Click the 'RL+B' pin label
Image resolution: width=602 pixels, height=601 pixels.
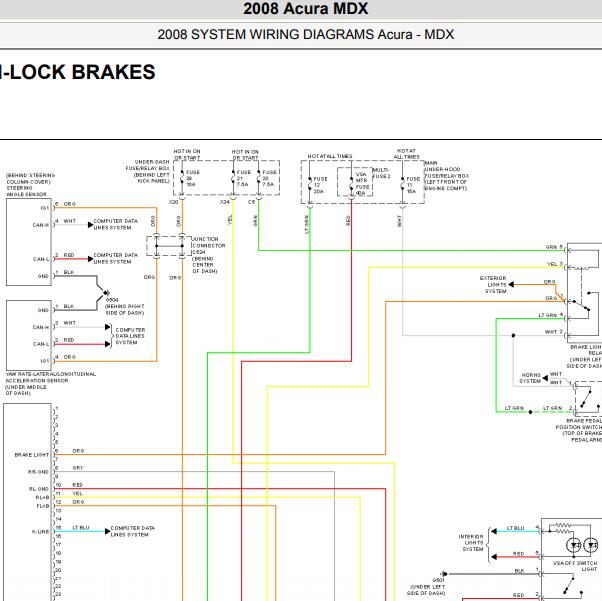pyautogui.click(x=42, y=497)
